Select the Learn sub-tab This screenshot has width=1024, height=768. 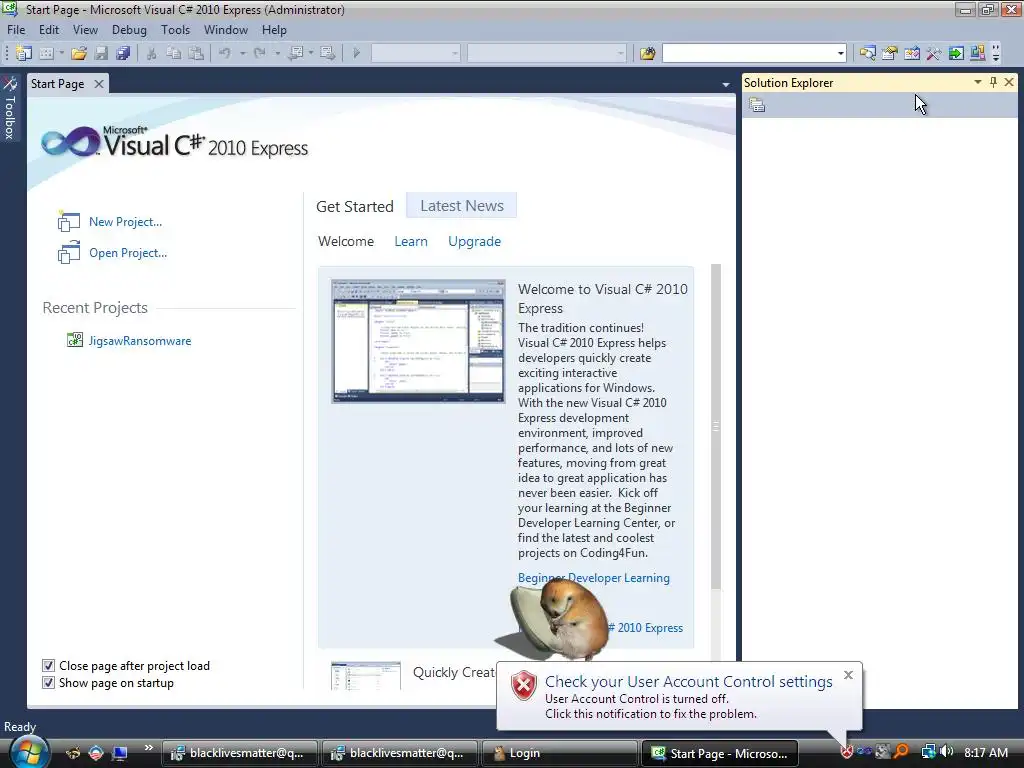[x=411, y=242]
